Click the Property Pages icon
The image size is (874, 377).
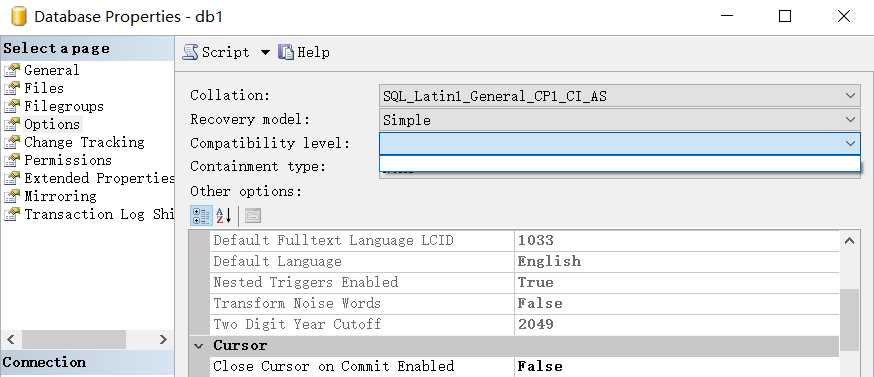253,215
